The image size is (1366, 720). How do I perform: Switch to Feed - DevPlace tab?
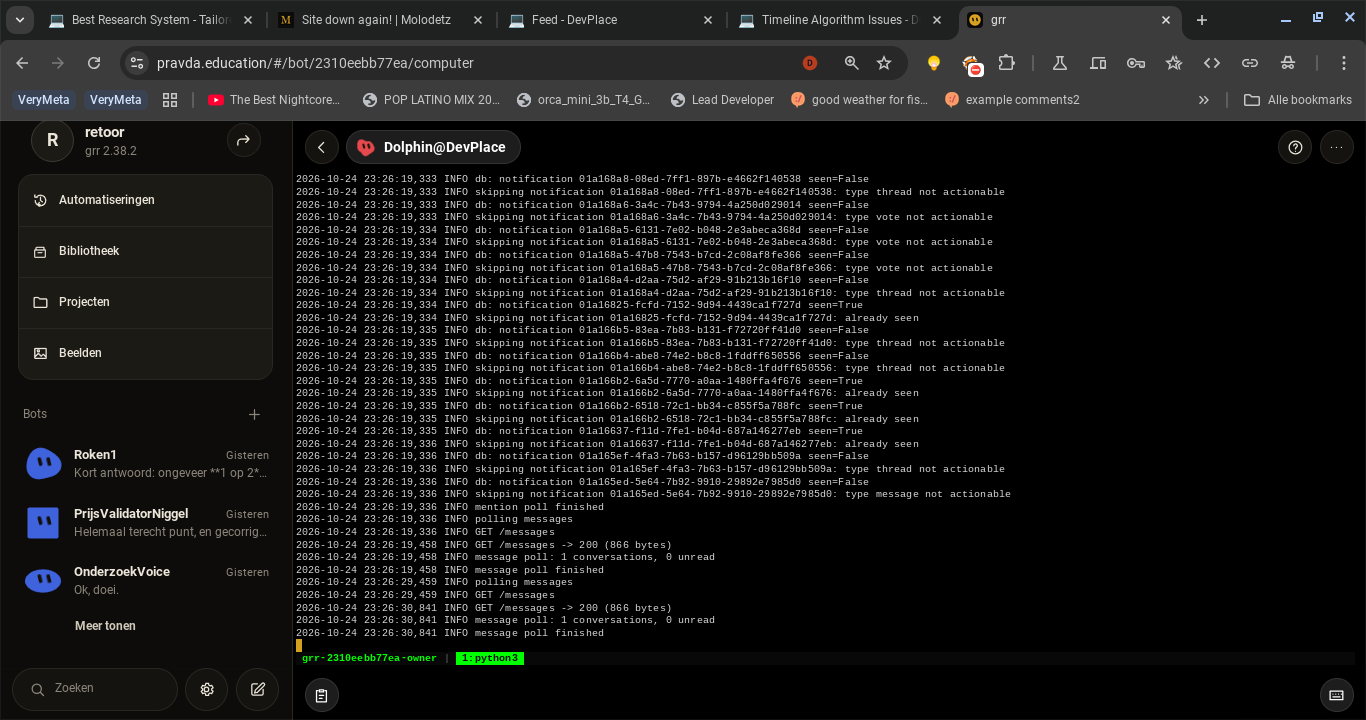click(x=612, y=20)
